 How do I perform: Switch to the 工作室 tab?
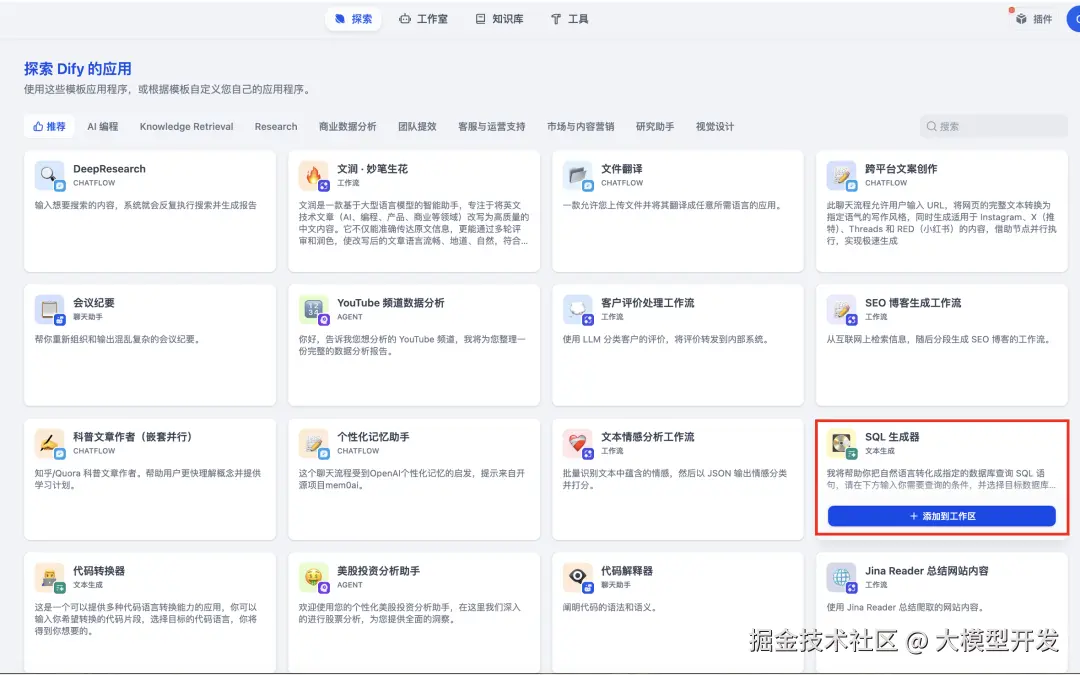click(423, 17)
